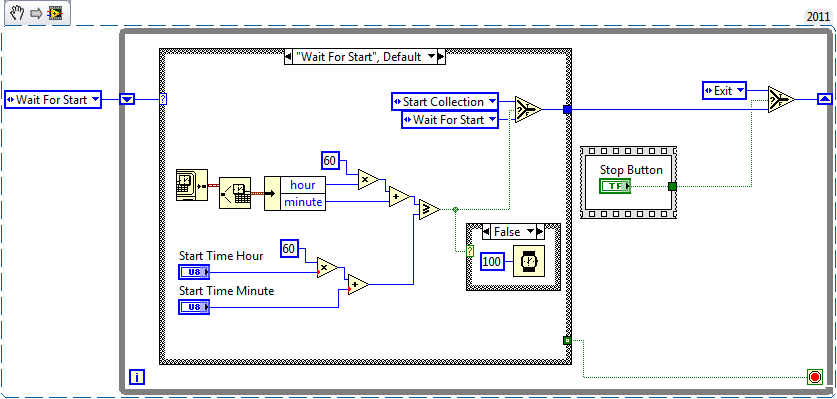
Task: Click the left shift register on the loop
Action: (127, 99)
